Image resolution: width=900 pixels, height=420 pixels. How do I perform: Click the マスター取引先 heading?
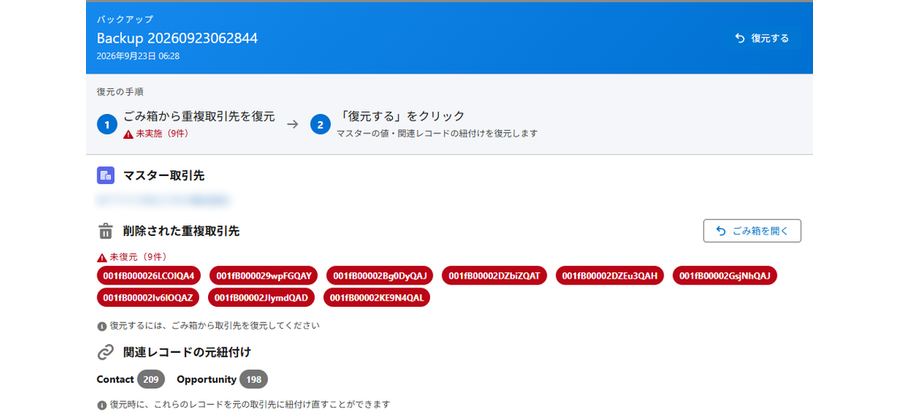[x=164, y=176]
